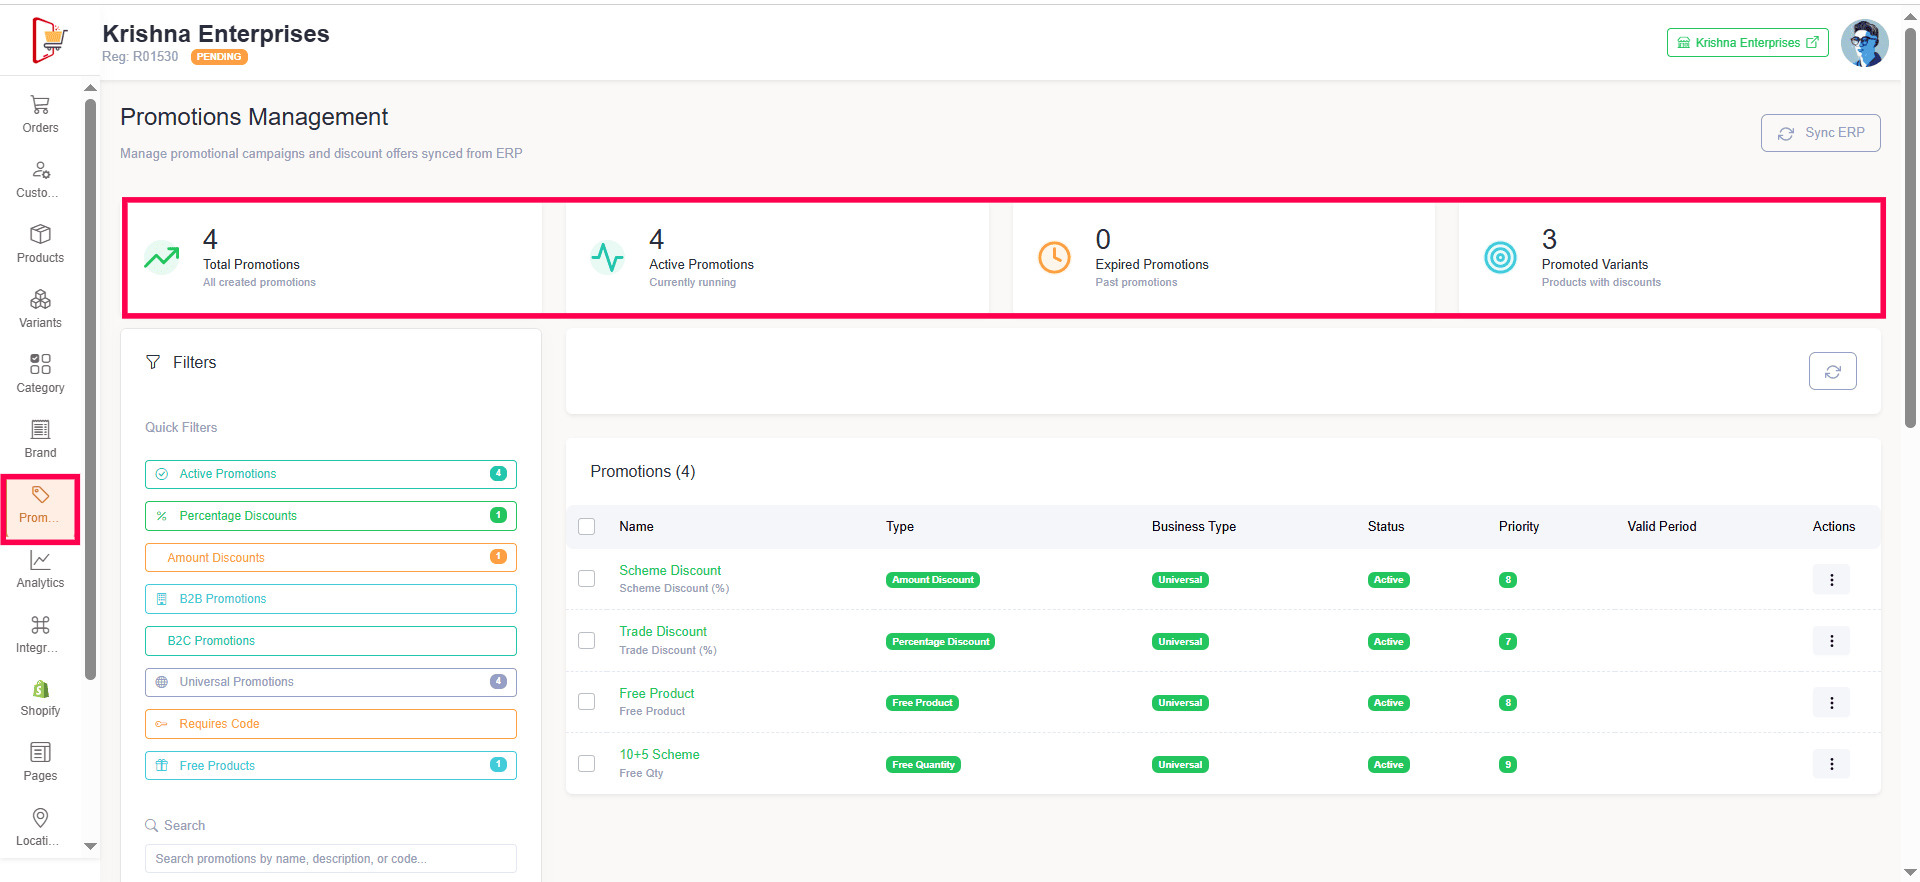
Task: Open the Orders cart icon in sidebar
Action: 40,105
